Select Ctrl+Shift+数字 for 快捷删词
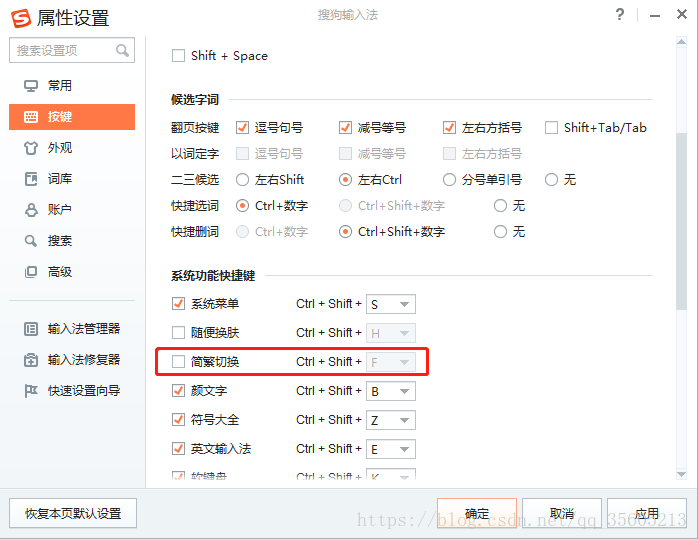Screen dimensions: 698x540 [x=345, y=231]
